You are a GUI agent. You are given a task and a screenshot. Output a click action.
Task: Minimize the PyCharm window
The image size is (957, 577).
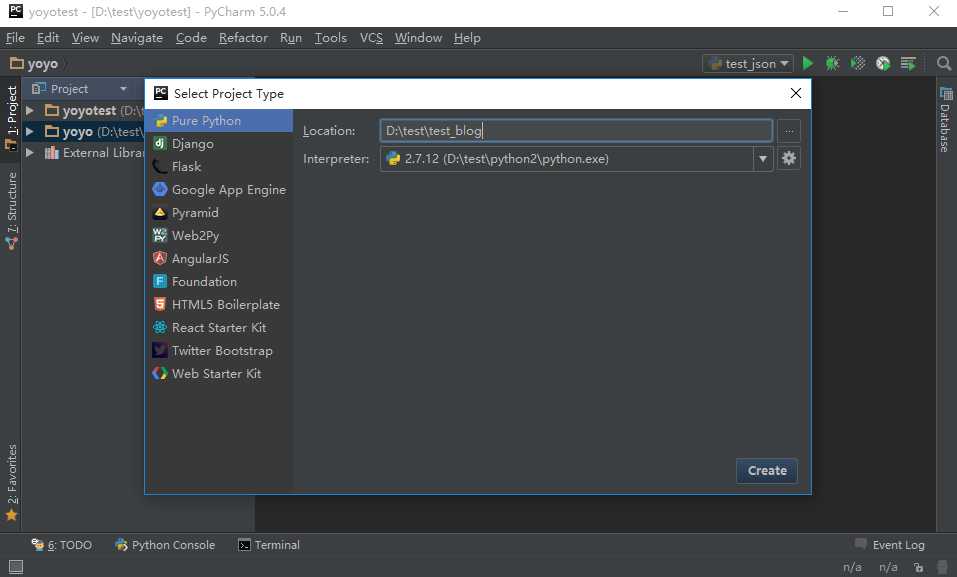coord(843,12)
